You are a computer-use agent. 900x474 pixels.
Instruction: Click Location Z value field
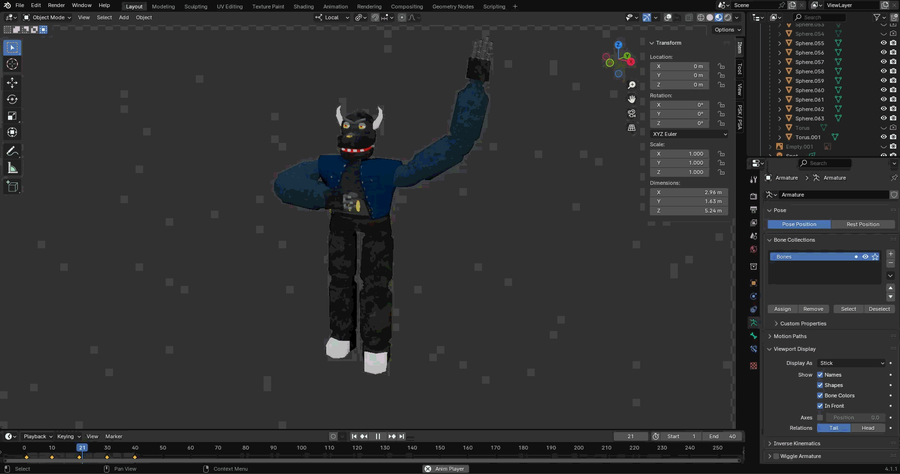(682, 84)
